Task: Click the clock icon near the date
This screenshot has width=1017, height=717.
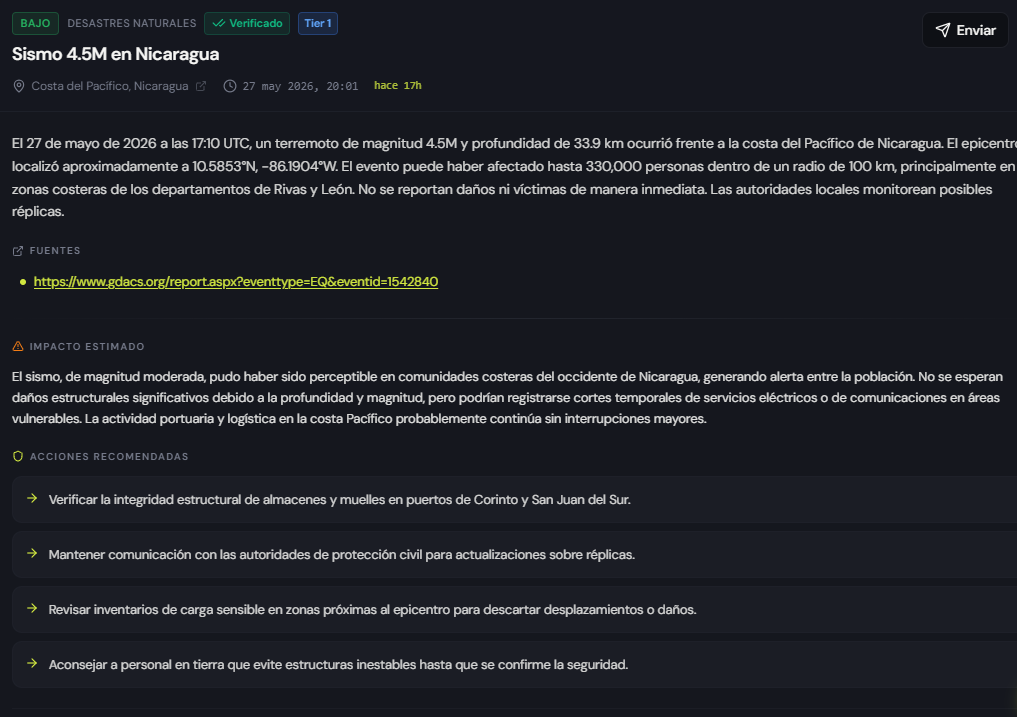Action: [230, 86]
